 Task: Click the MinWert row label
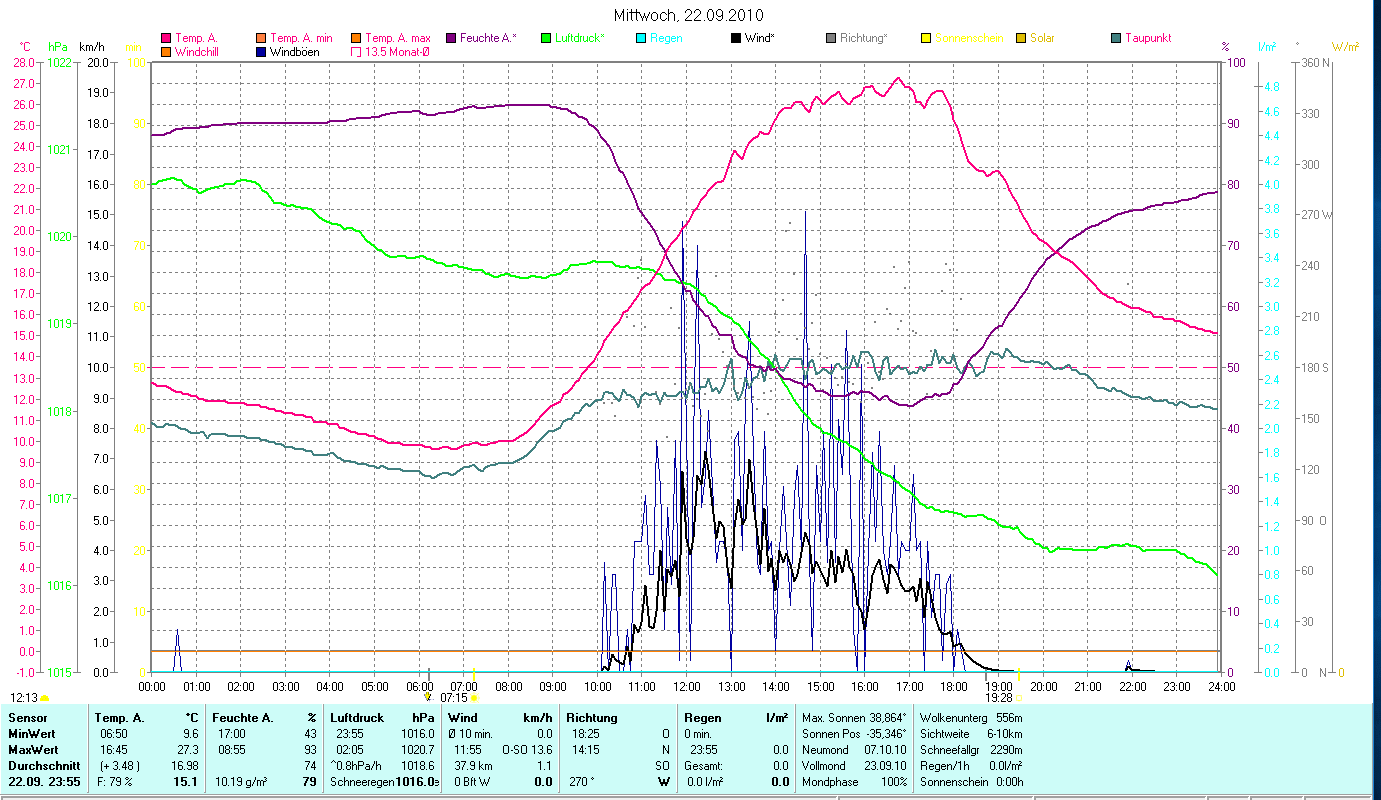(32, 734)
